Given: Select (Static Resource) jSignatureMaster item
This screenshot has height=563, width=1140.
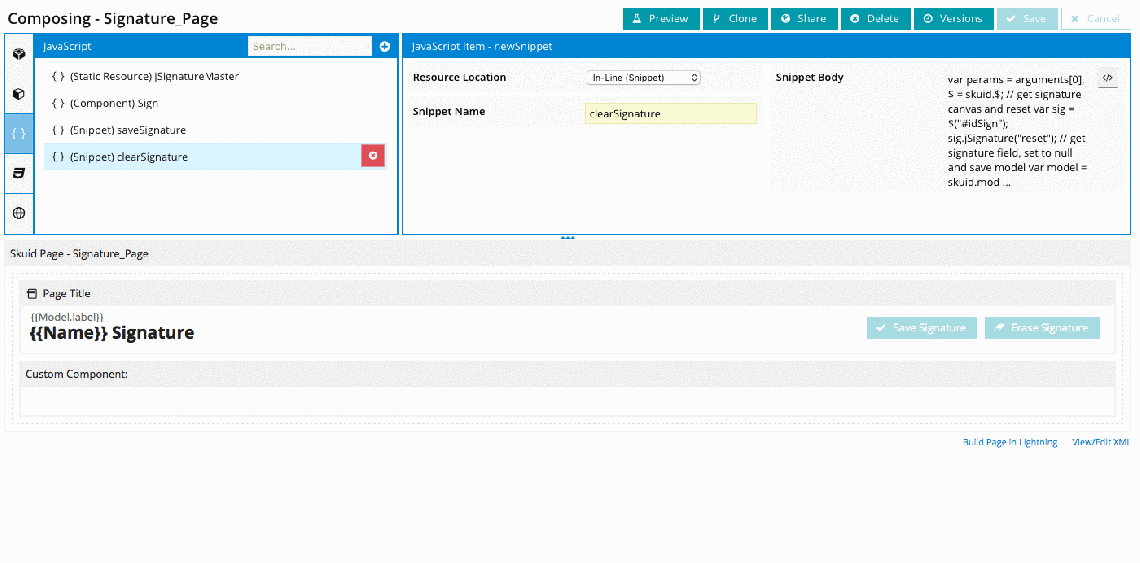Looking at the screenshot, I should tap(154, 76).
